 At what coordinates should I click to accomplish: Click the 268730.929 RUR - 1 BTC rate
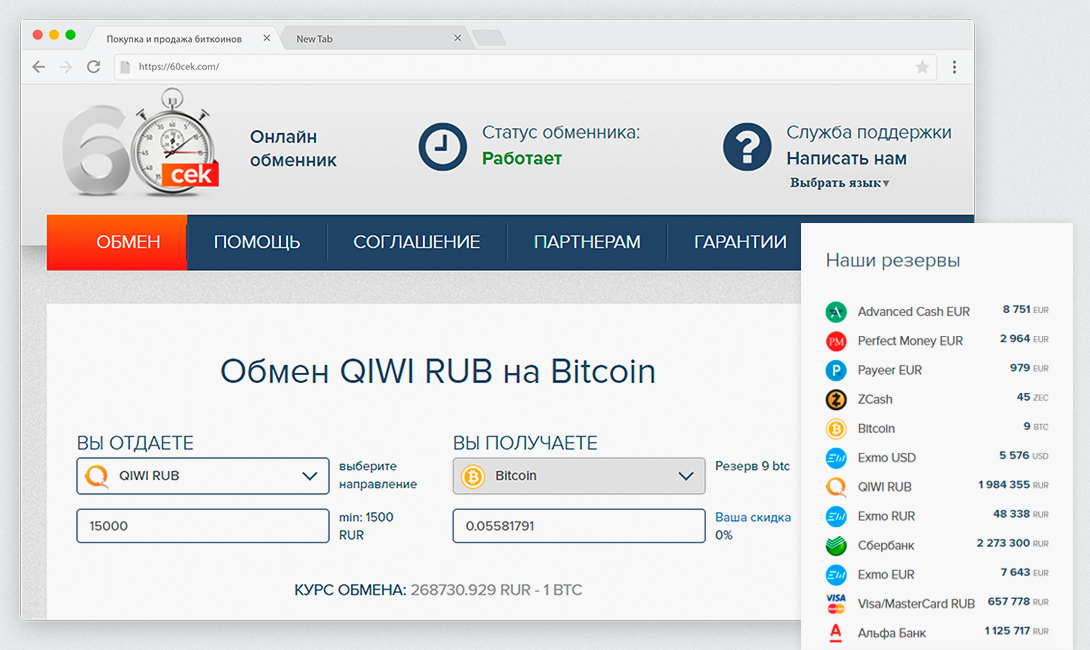(x=496, y=590)
